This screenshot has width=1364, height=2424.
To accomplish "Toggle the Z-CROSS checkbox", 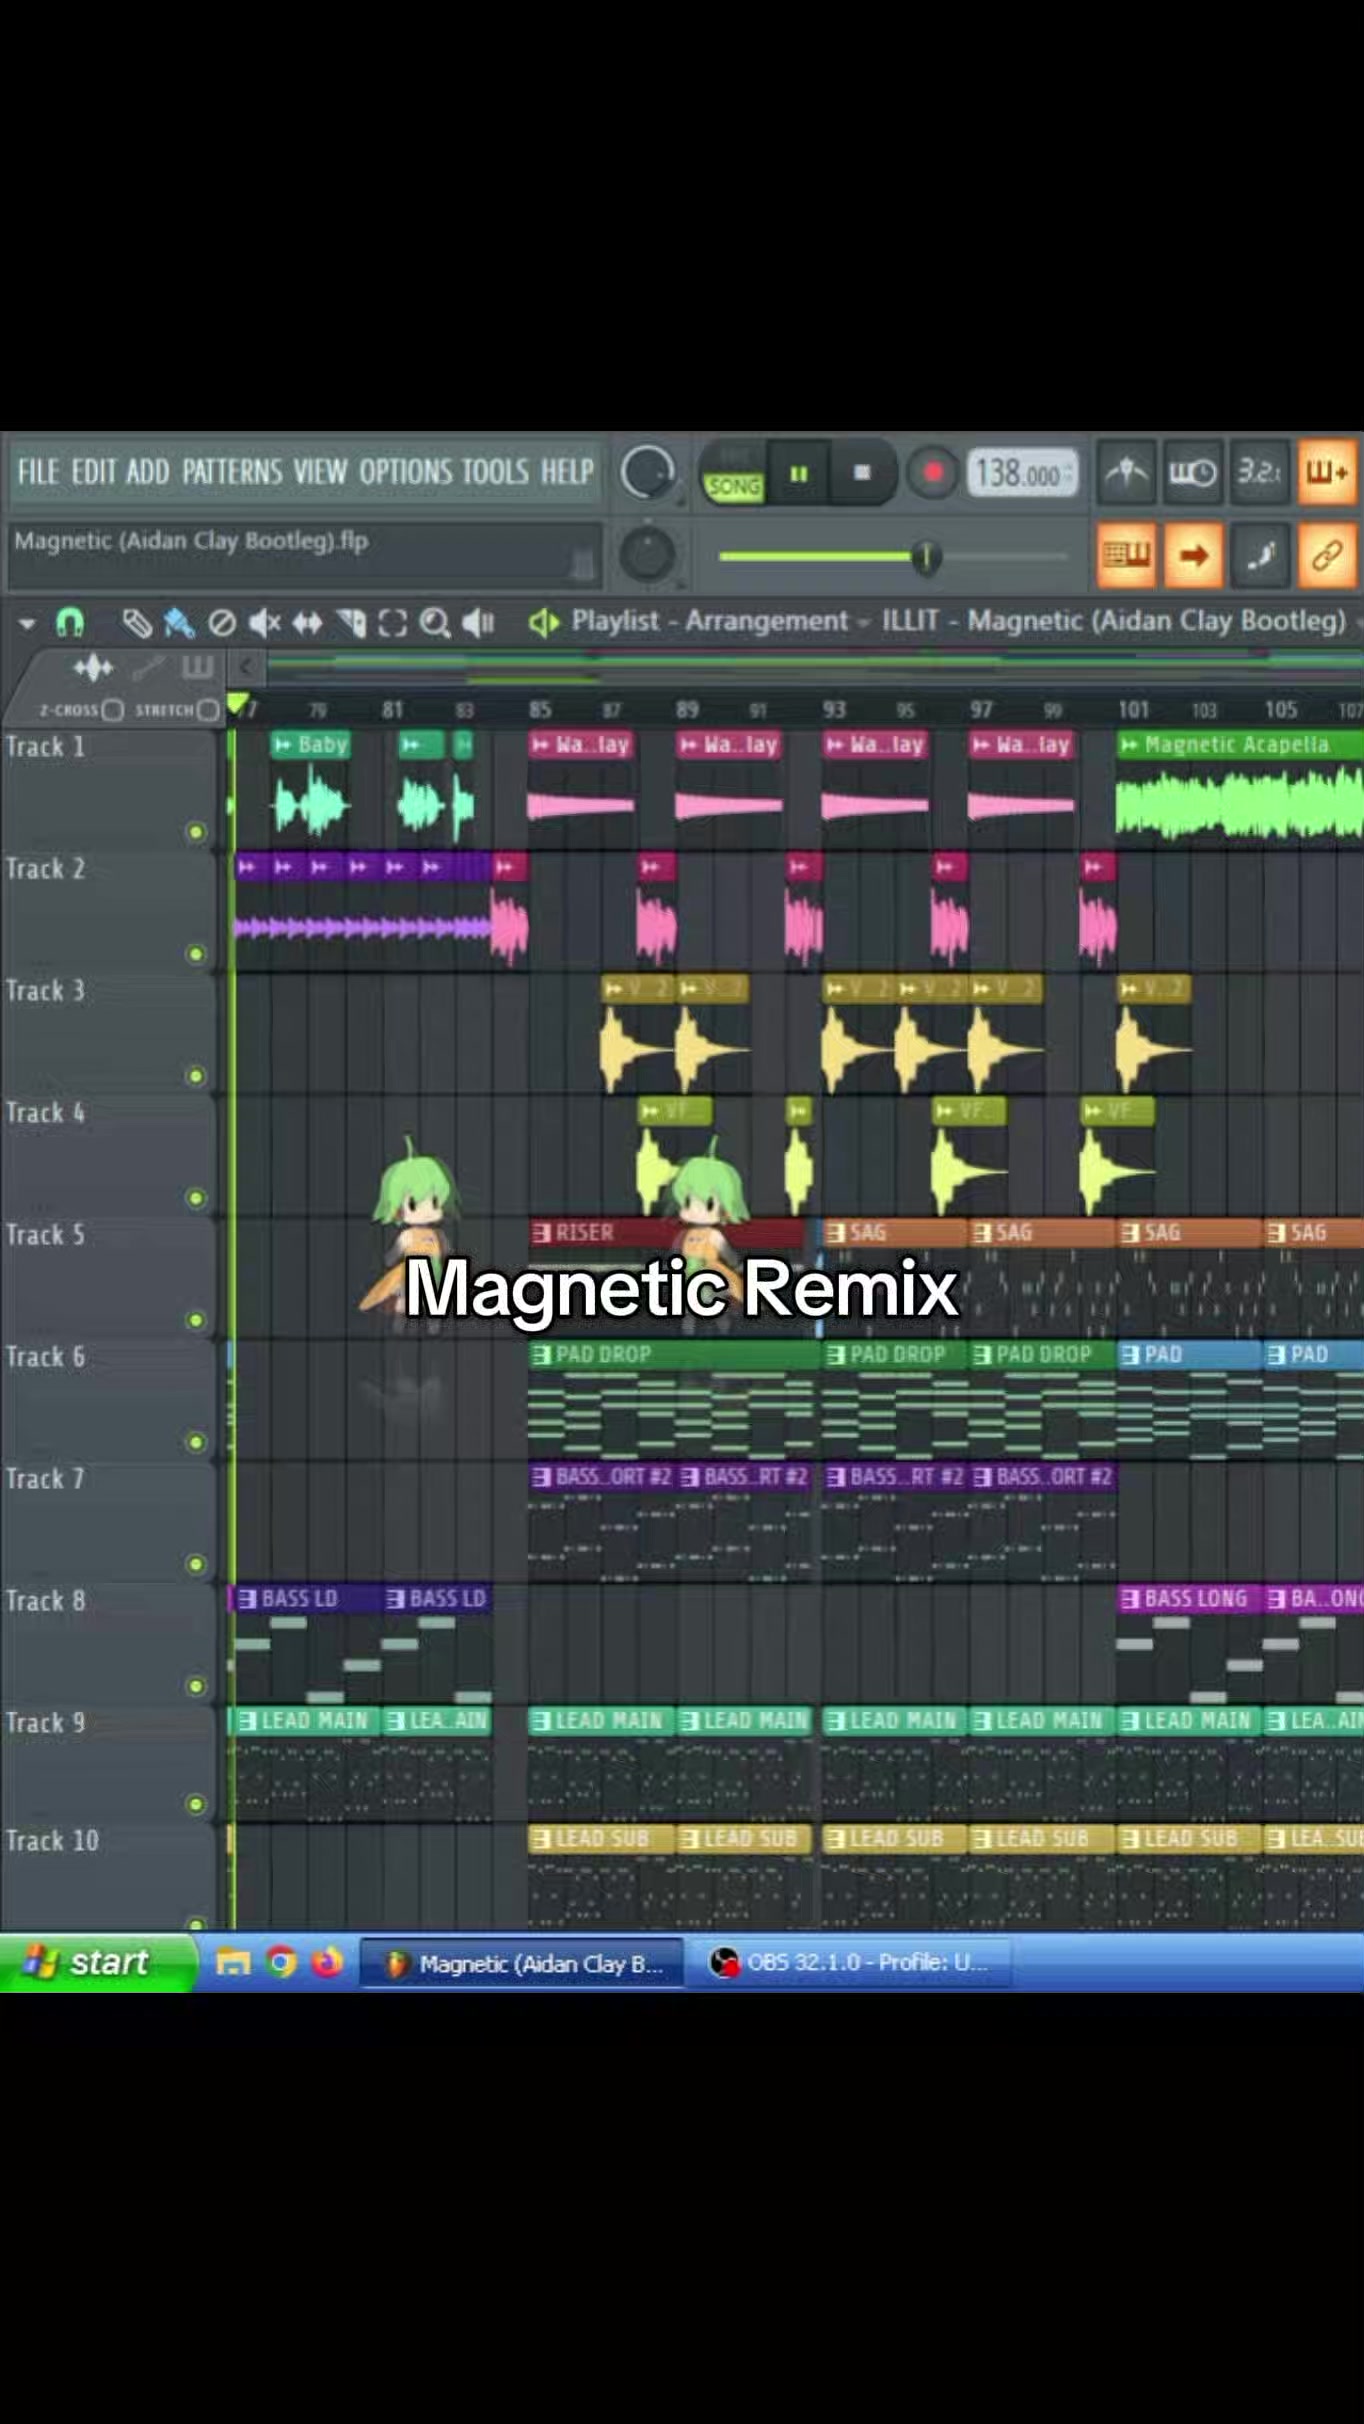I will [112, 710].
